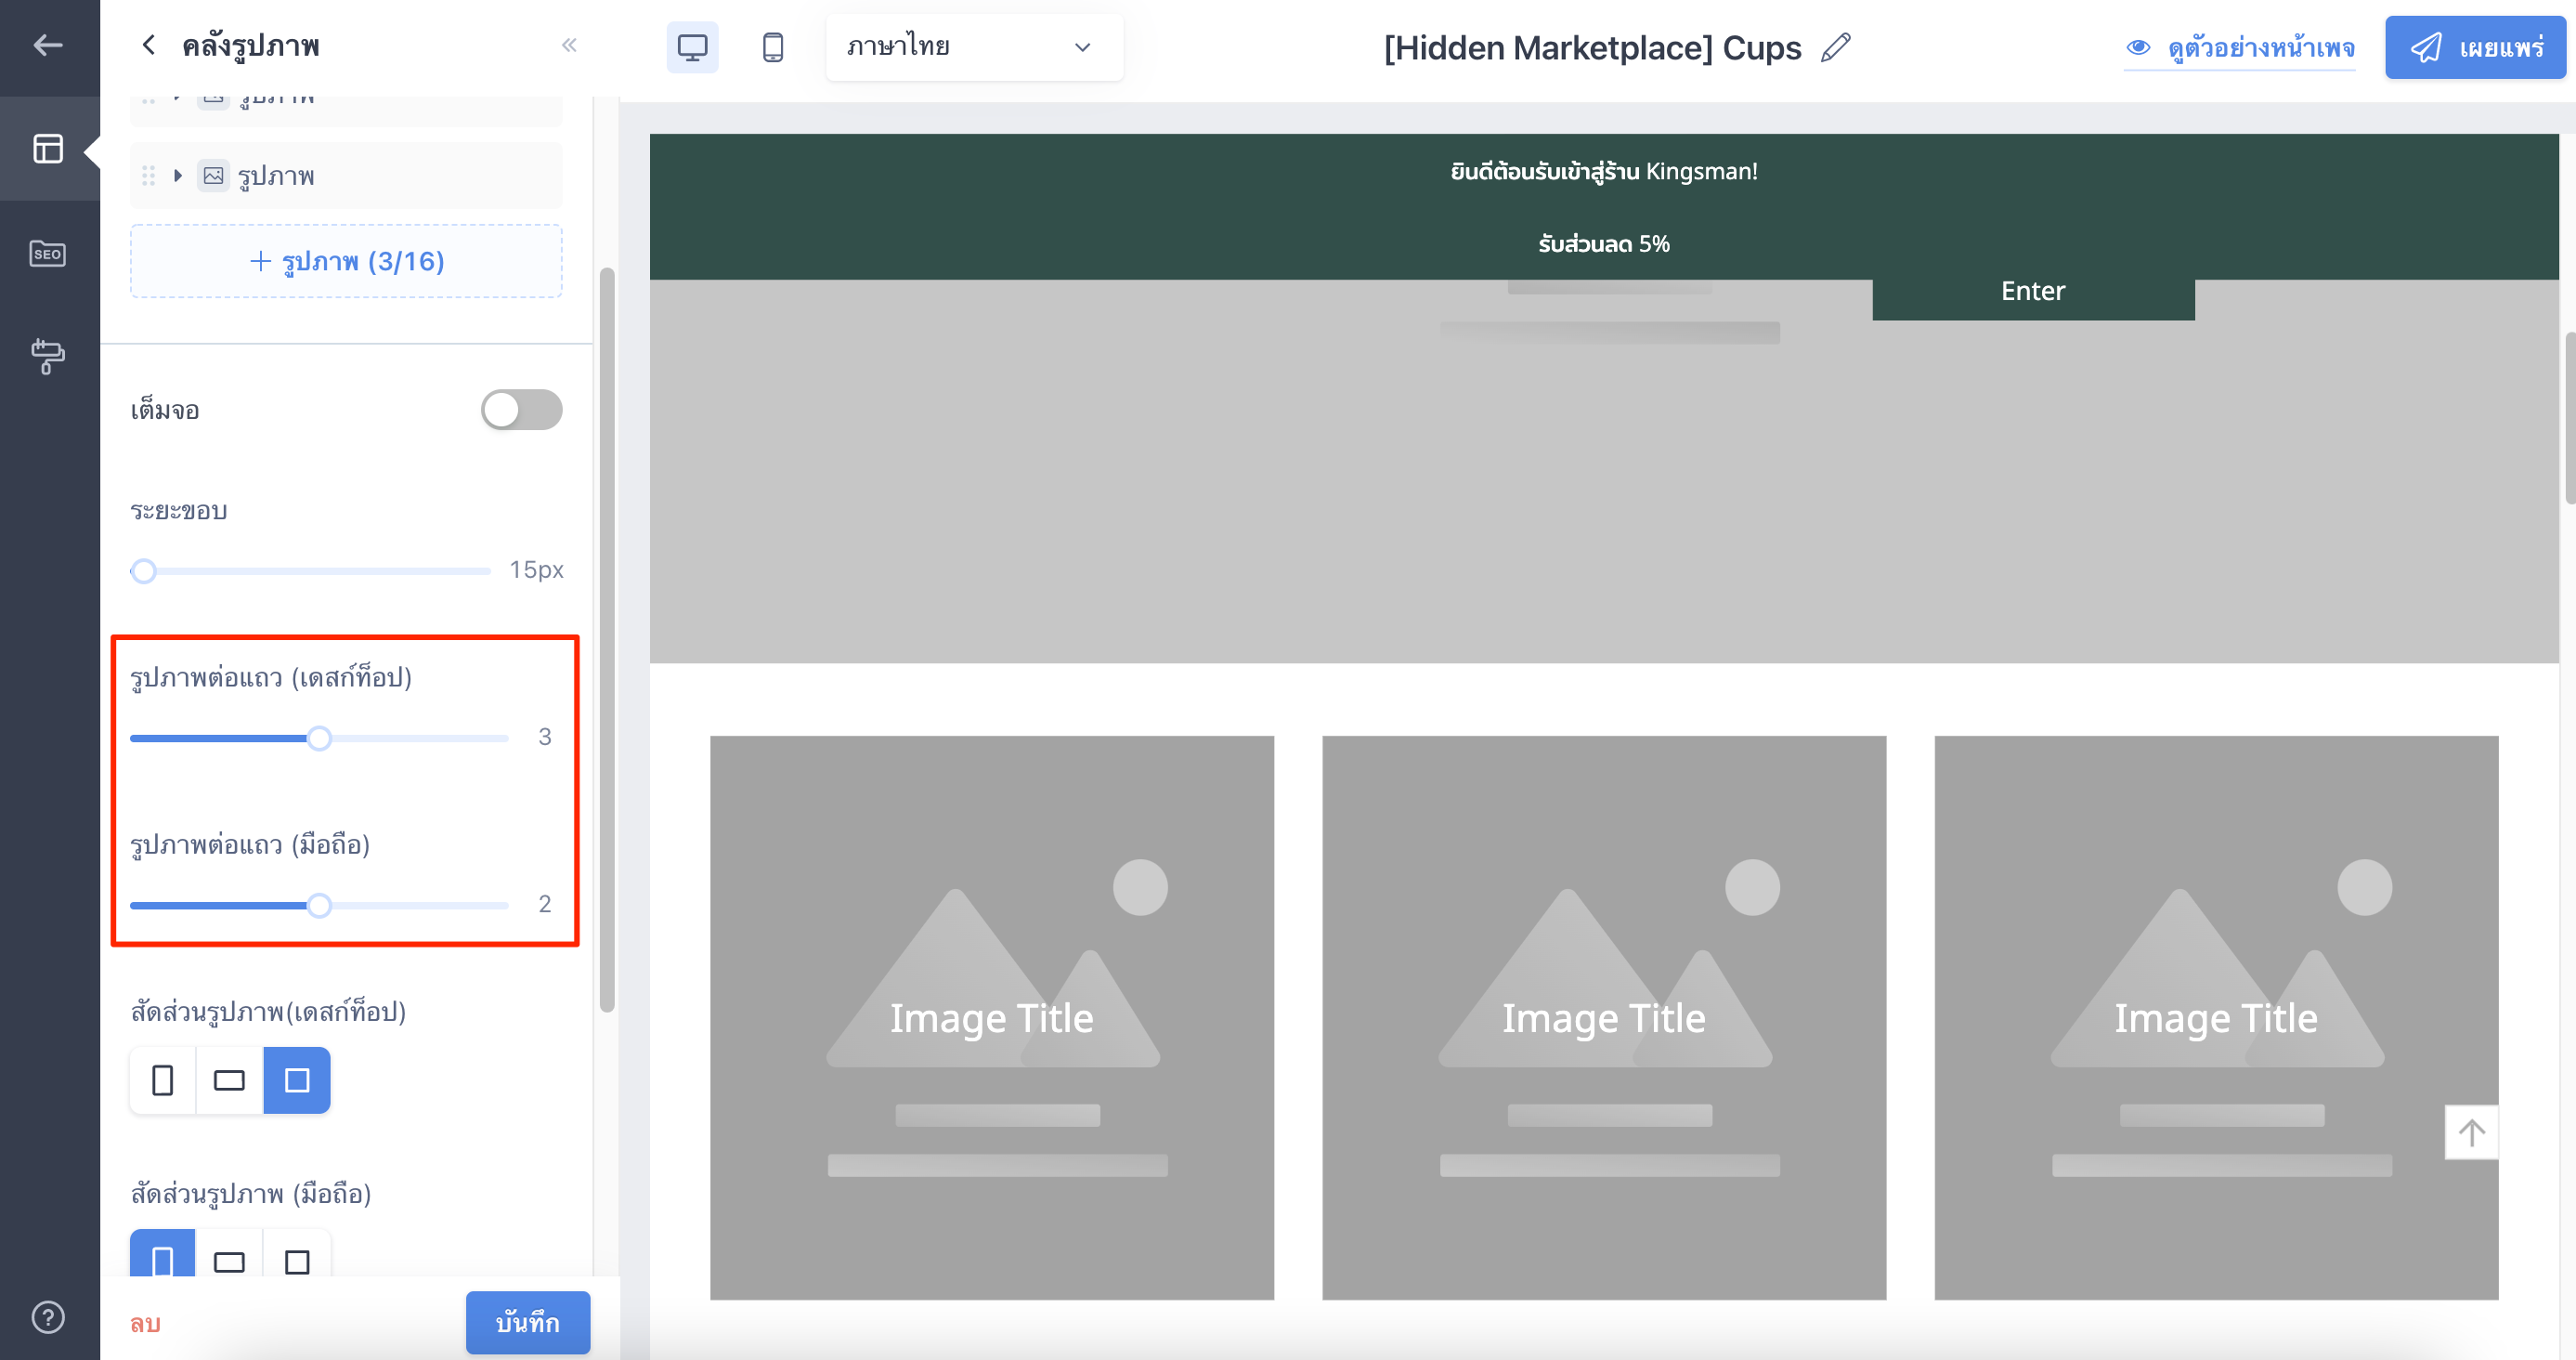
Task: Open the ดูตัวอย่างหน้าเพจ preview link
Action: tap(2240, 47)
